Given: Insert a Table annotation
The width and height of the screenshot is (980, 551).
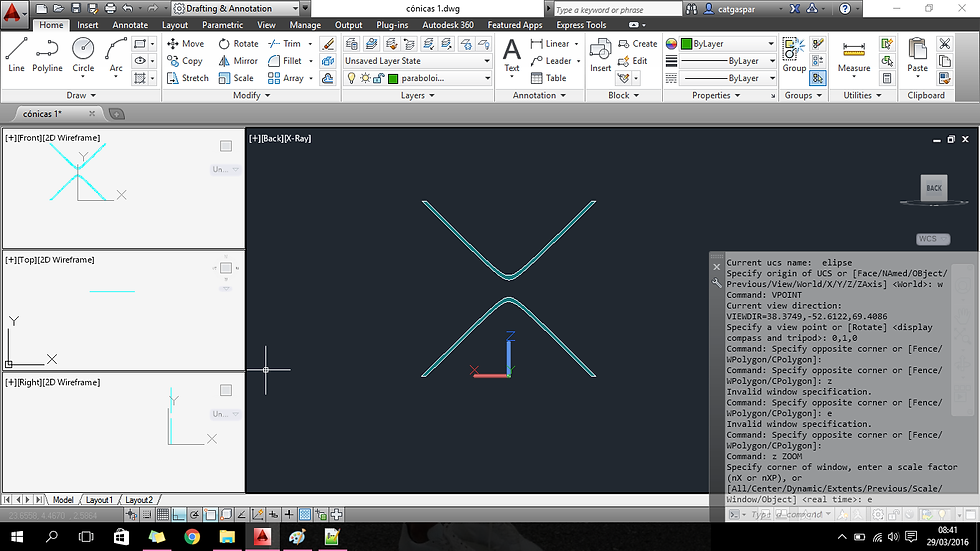Looking at the screenshot, I should pos(549,78).
